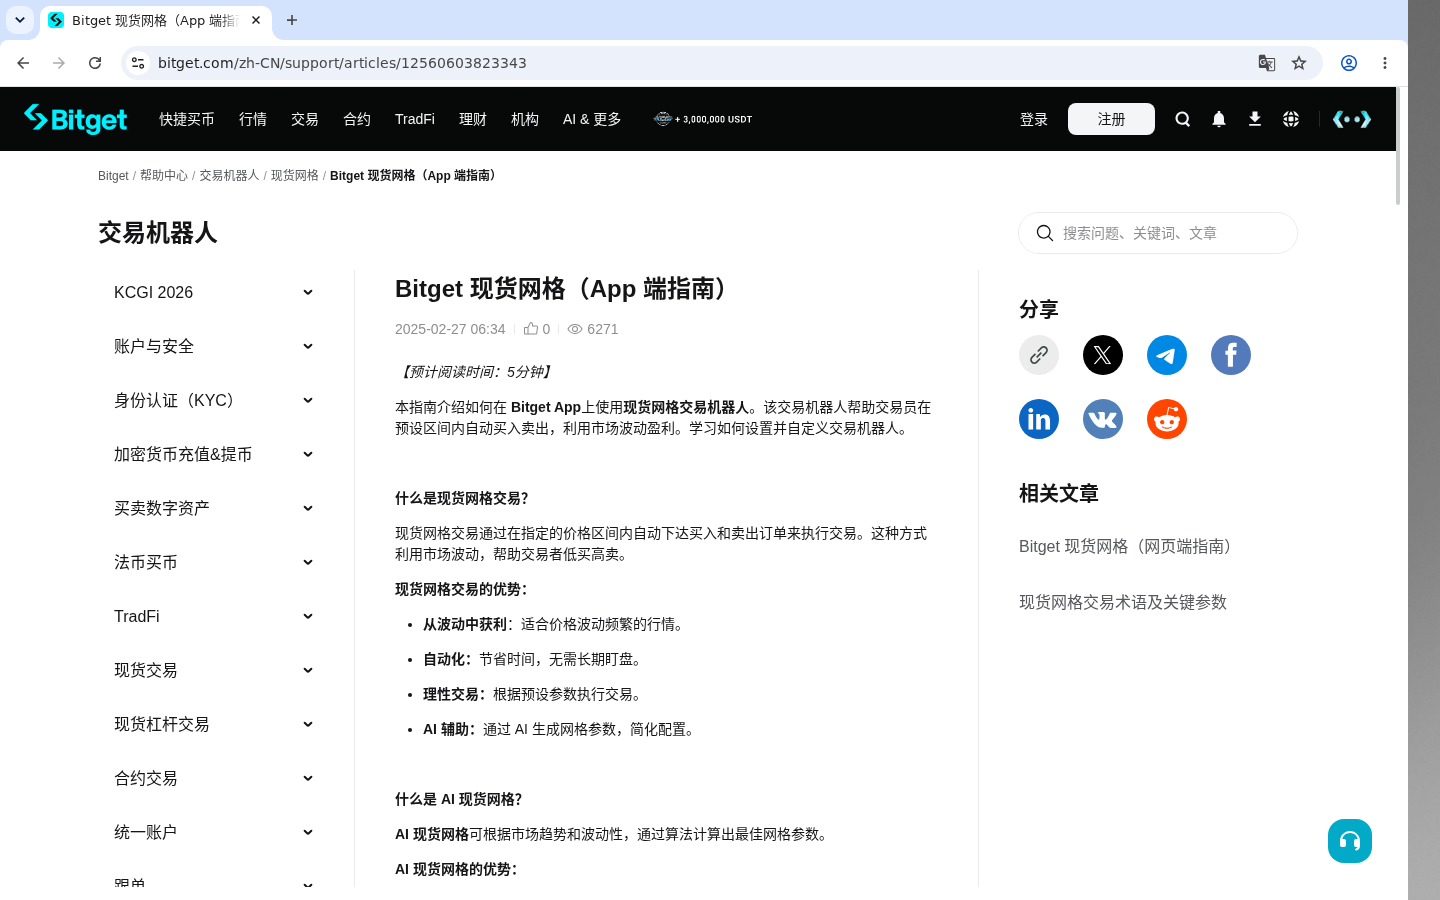Viewport: 1440px width, 900px height.
Task: Click the page vertical scrollbar
Action: (x=1398, y=147)
